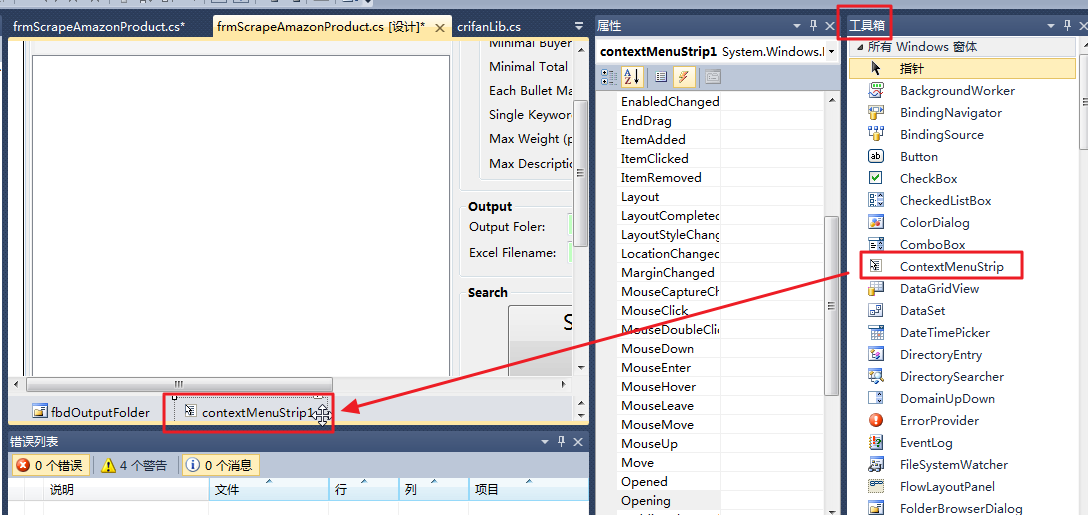The image size is (1088, 515).
Task: Pick the BackgroundWorker toolbox icon
Action: pyautogui.click(x=876, y=90)
